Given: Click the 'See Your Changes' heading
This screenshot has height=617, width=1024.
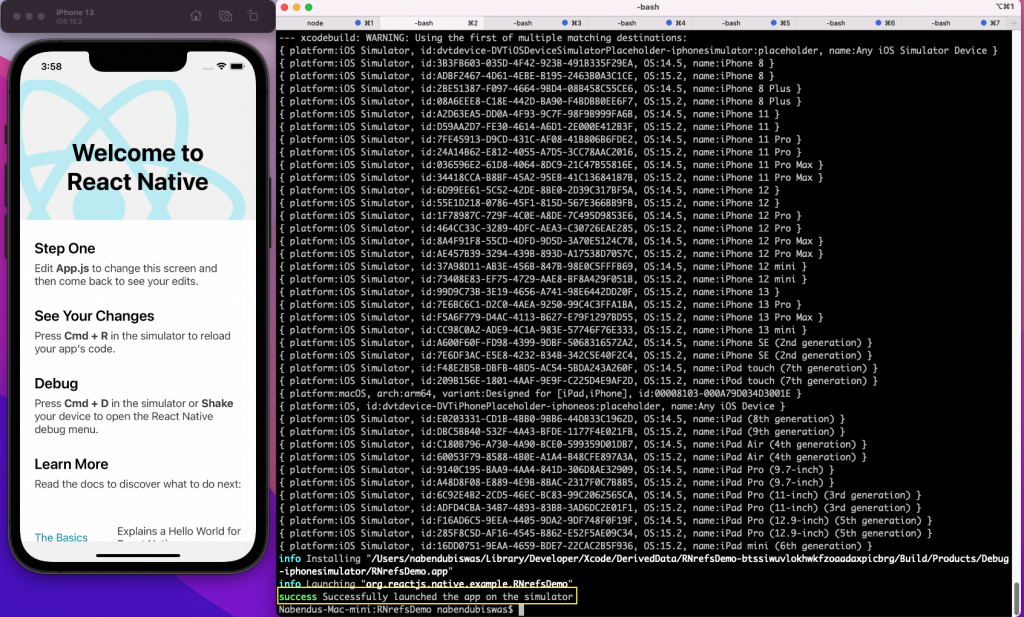Looking at the screenshot, I should 94,316.
